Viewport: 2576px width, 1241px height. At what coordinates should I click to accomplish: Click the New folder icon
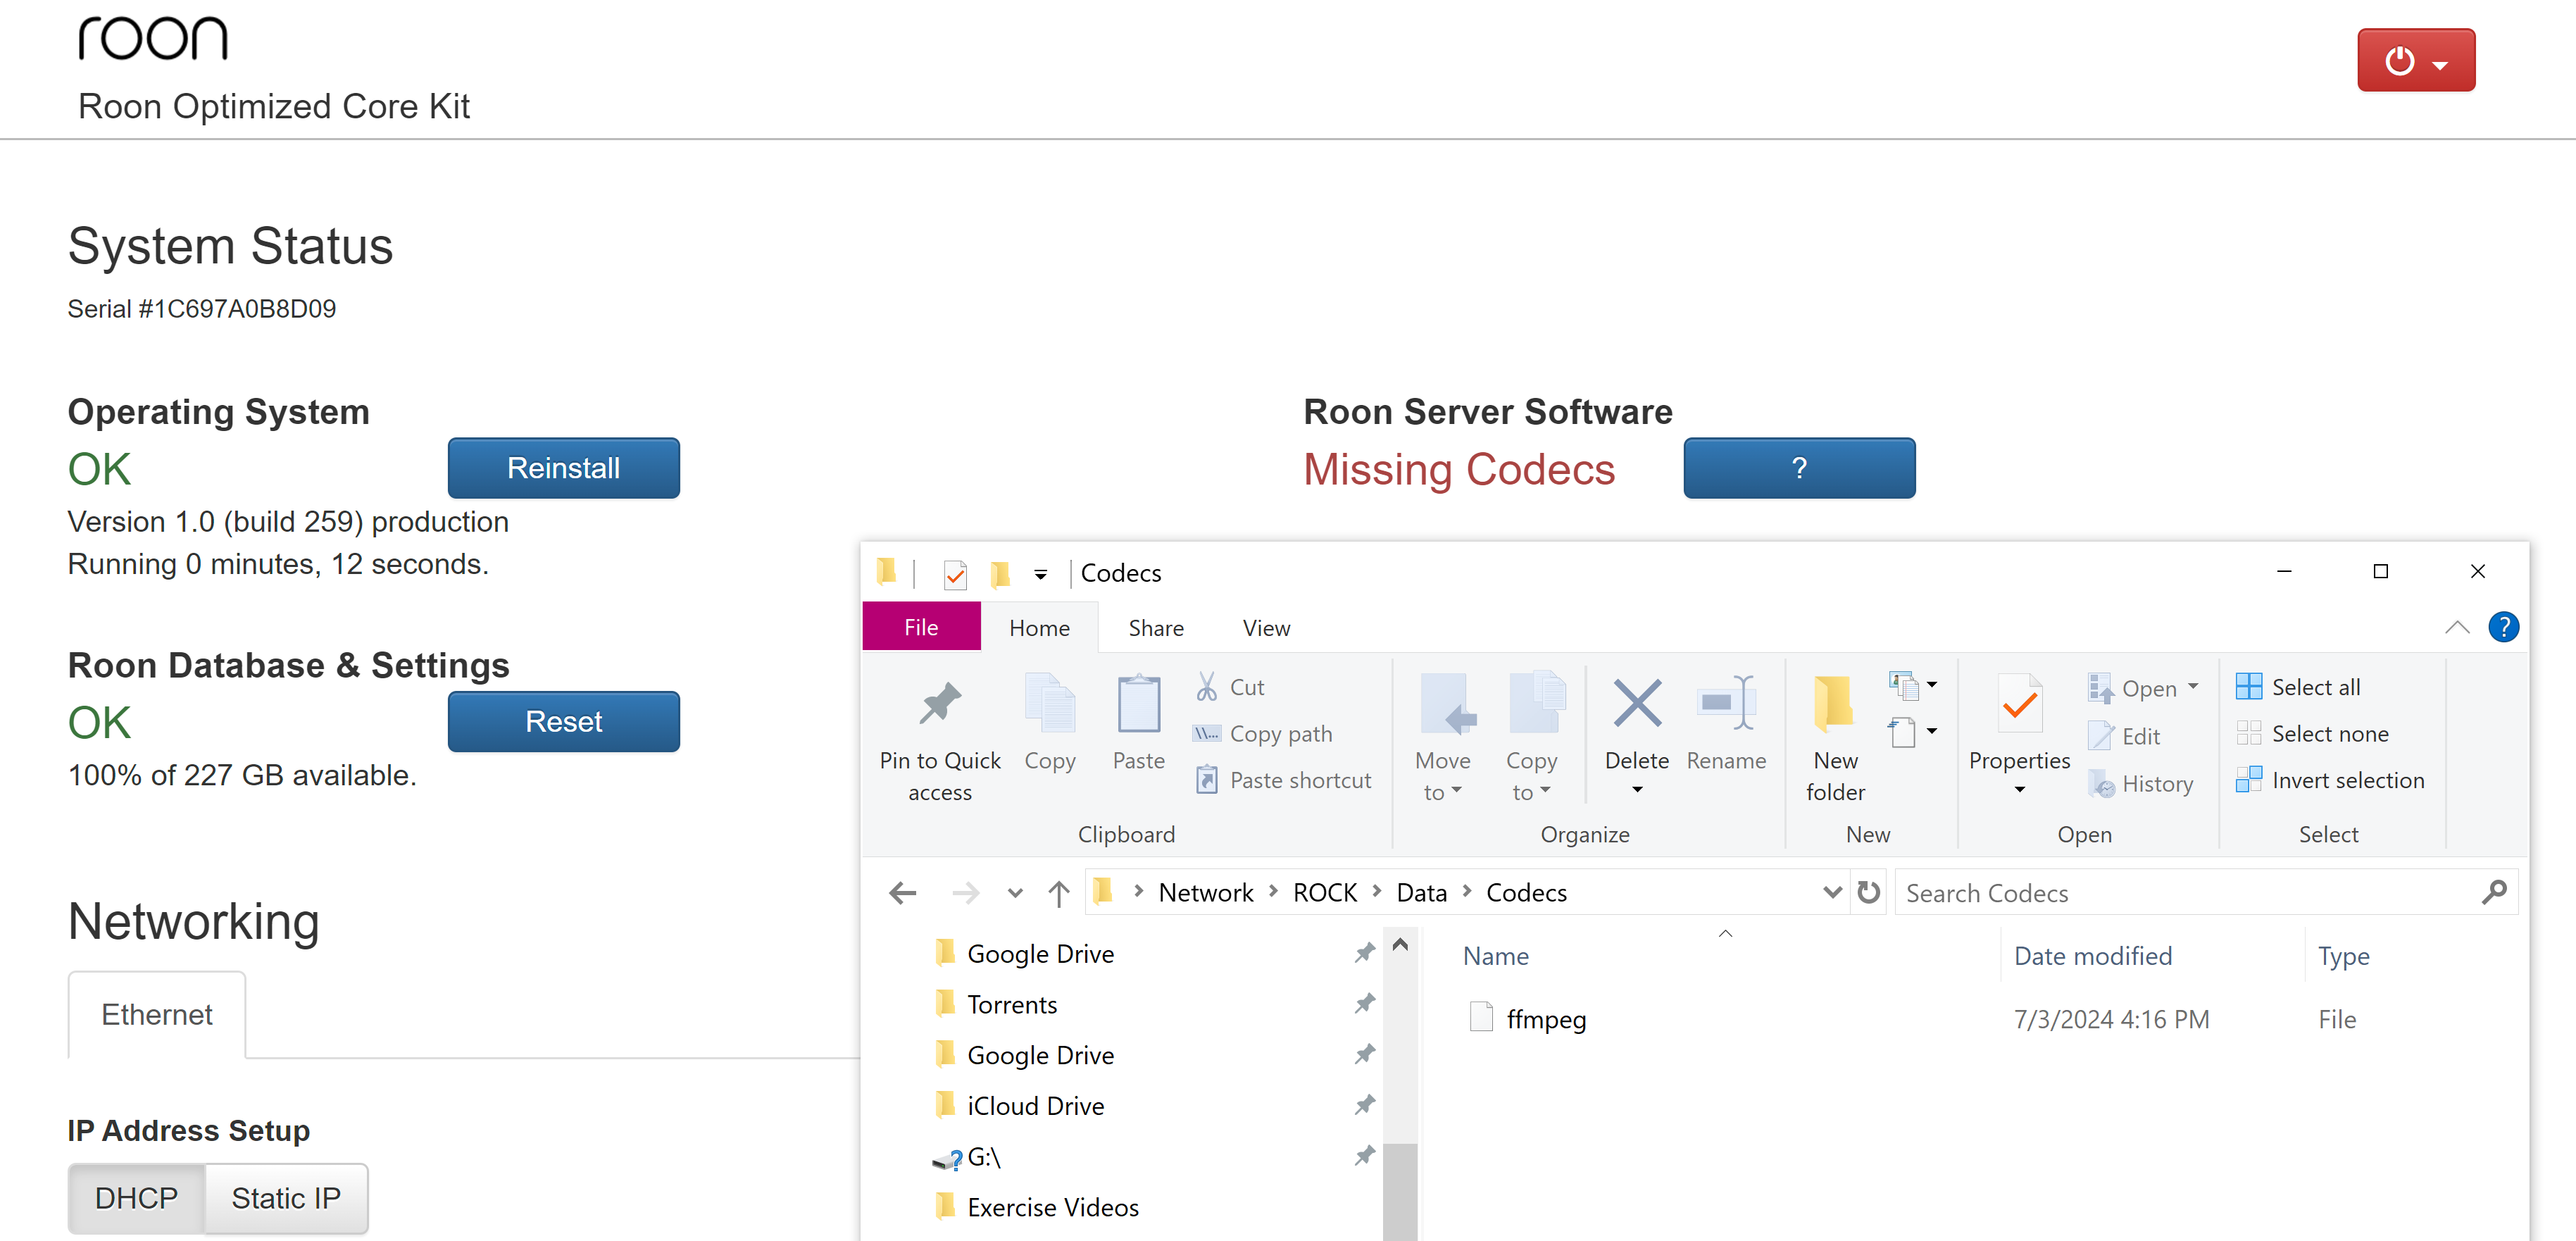click(1834, 703)
